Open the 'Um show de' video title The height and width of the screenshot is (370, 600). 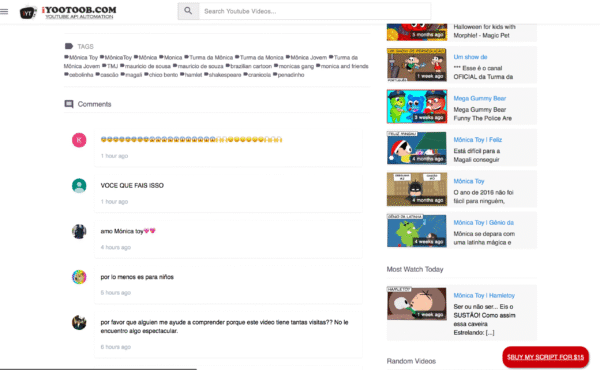[x=470, y=57]
